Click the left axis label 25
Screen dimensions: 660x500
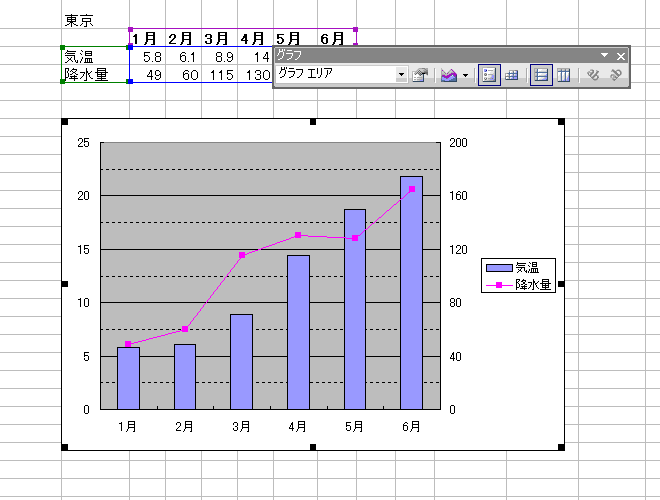point(83,143)
